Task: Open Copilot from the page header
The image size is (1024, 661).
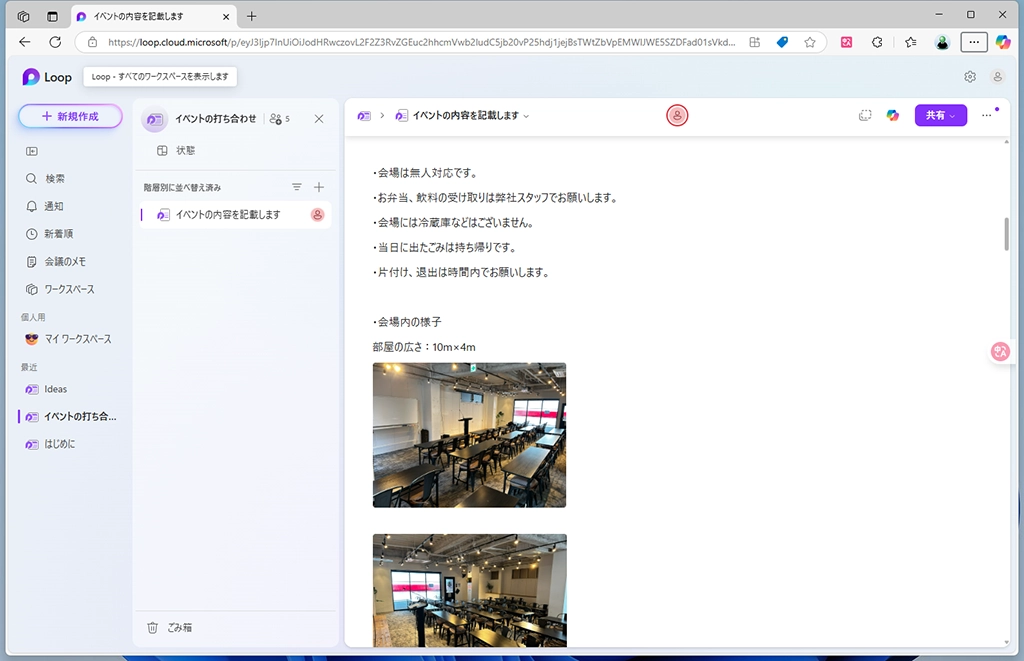Action: 893,116
